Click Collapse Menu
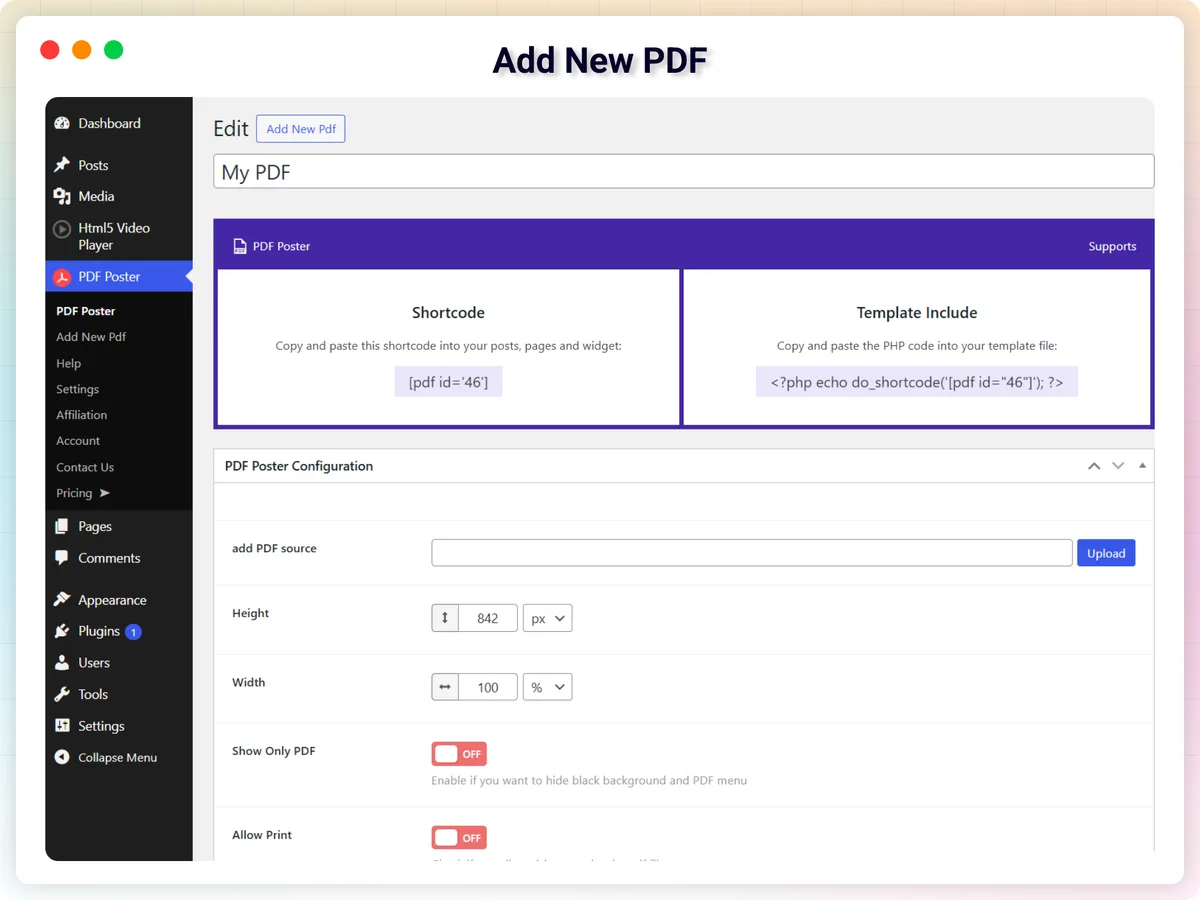The width and height of the screenshot is (1200, 900). pos(119,757)
